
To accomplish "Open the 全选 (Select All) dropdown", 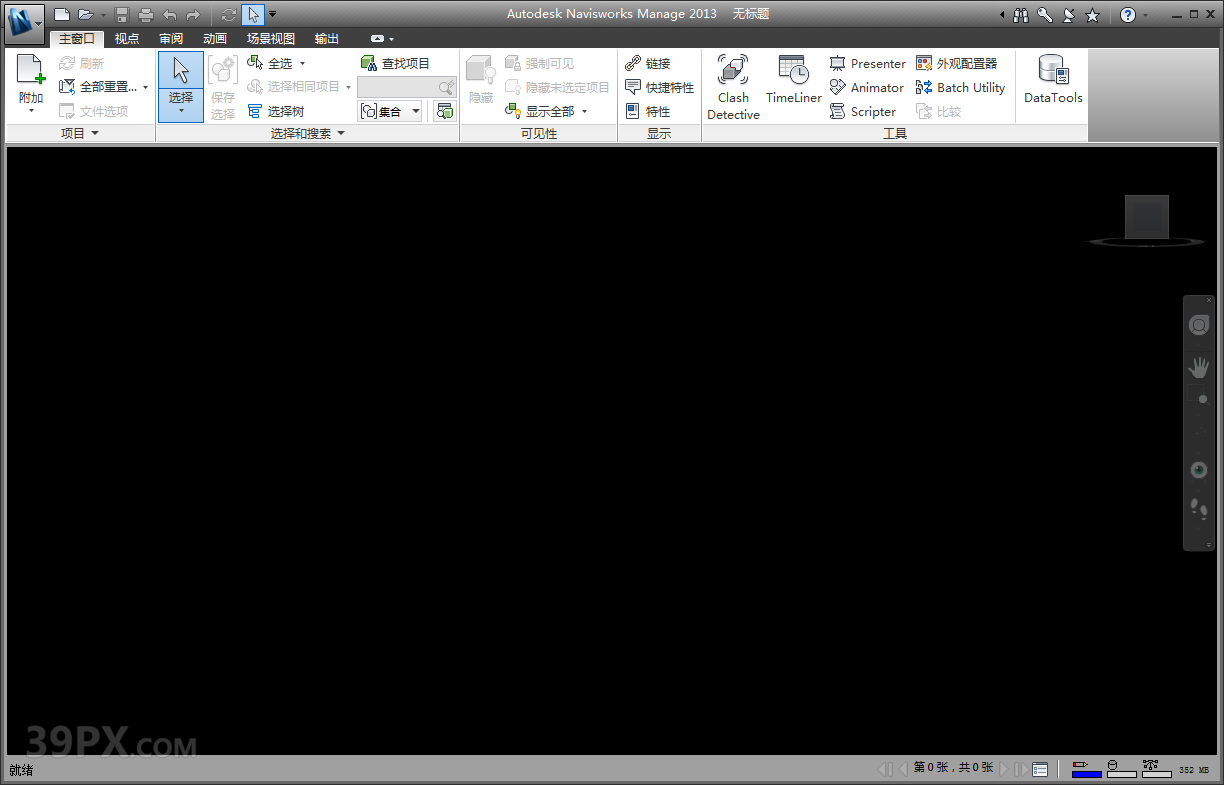I will coord(302,62).
